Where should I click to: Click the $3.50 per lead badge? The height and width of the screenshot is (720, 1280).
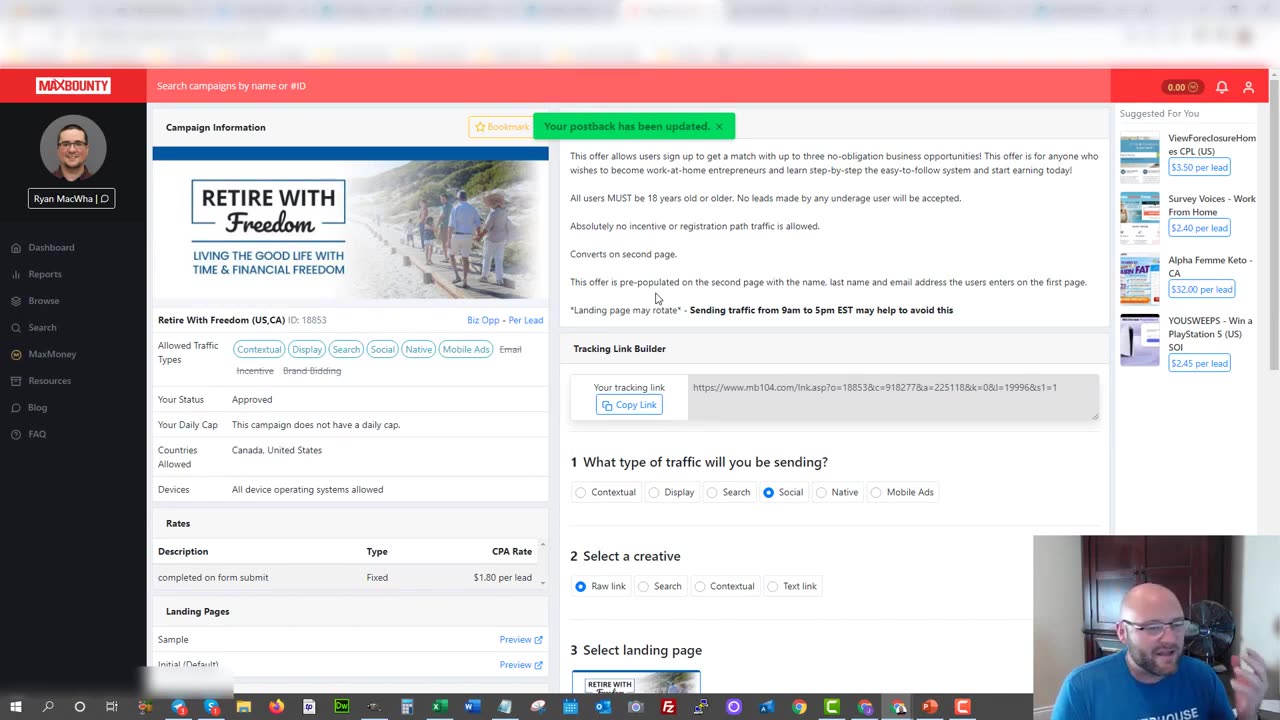click(1199, 167)
